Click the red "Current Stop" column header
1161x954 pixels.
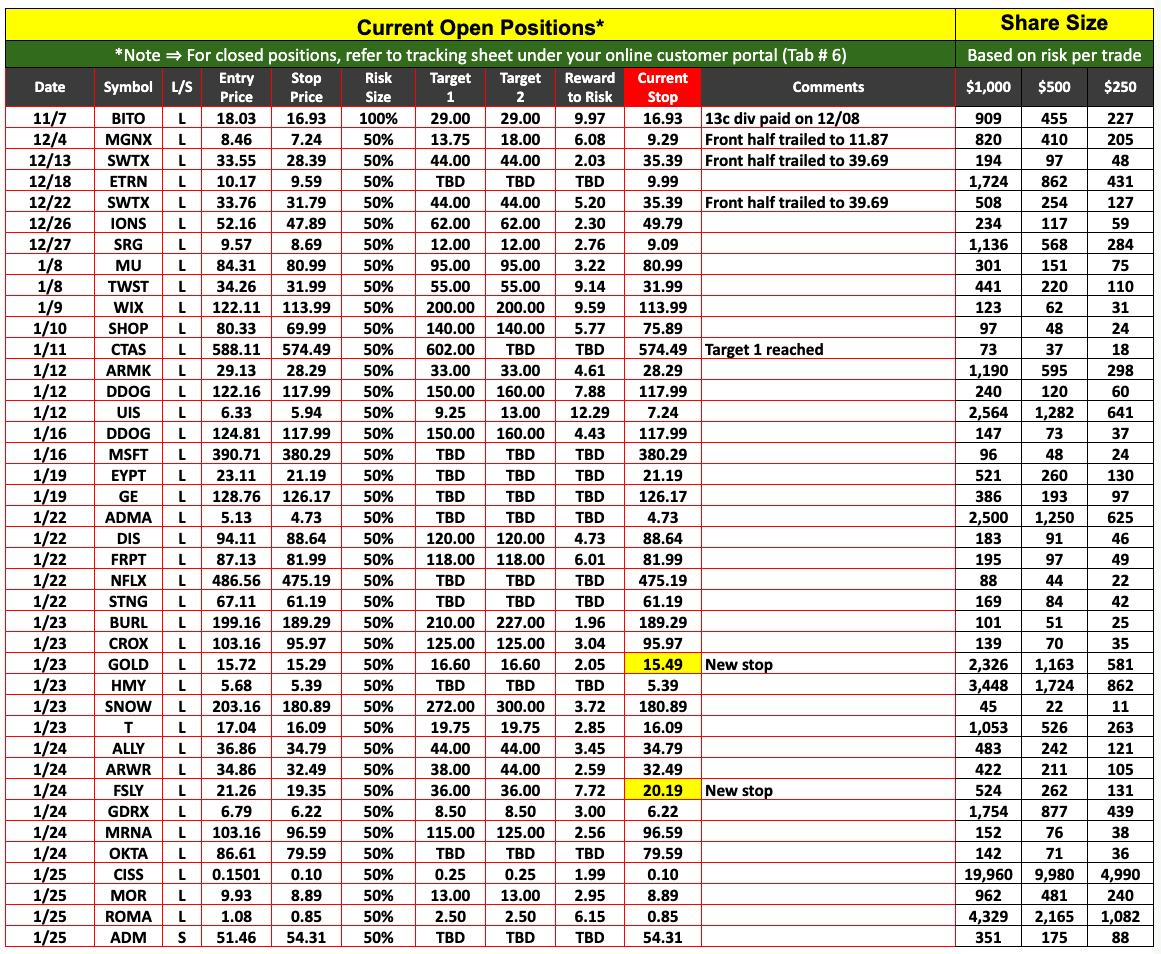[x=662, y=87]
